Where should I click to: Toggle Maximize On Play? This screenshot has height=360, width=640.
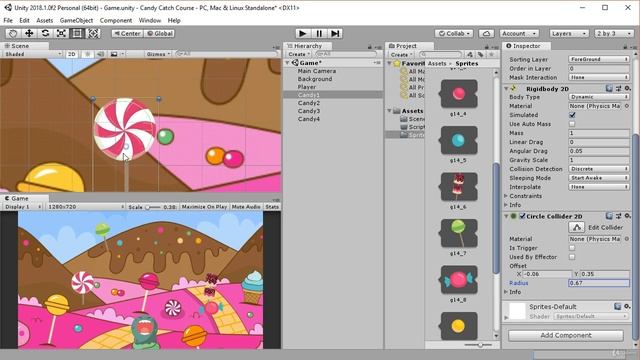point(204,207)
